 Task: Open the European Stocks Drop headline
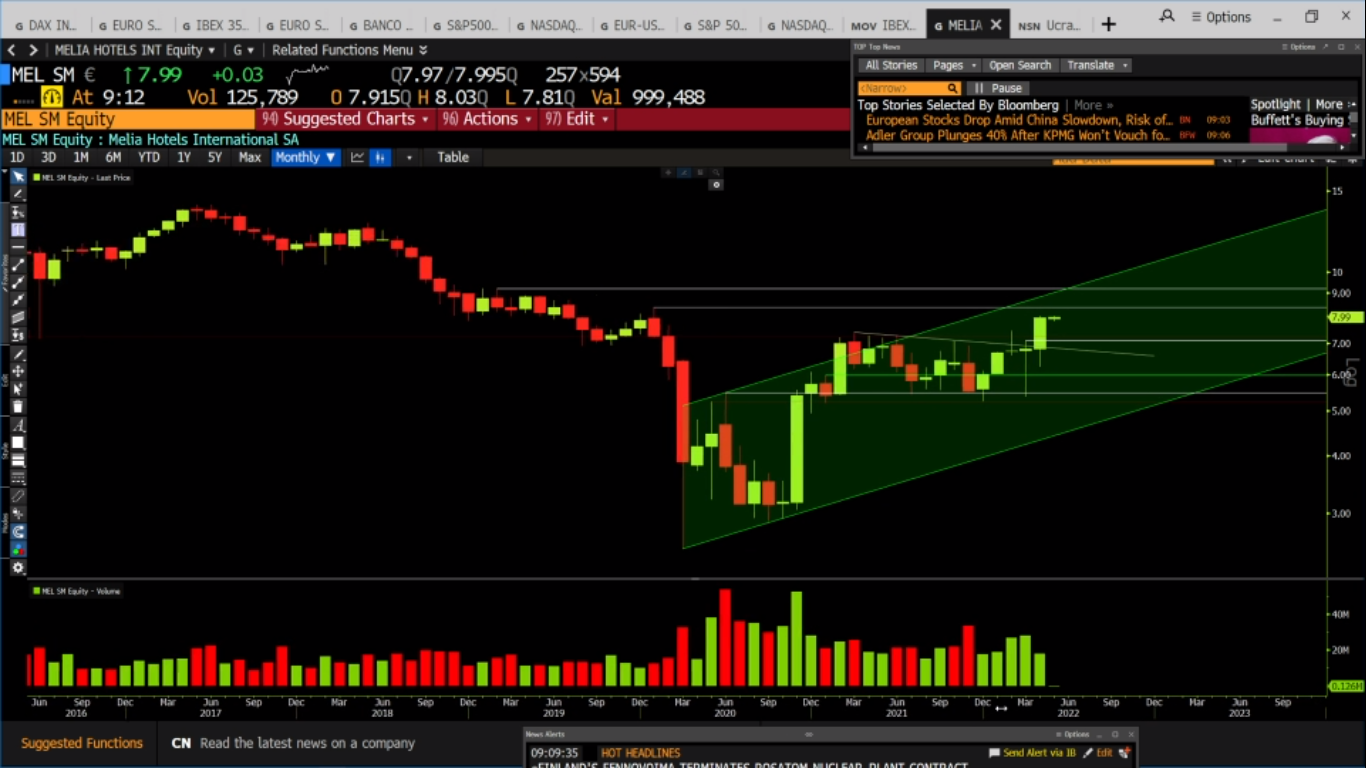[1019, 120]
